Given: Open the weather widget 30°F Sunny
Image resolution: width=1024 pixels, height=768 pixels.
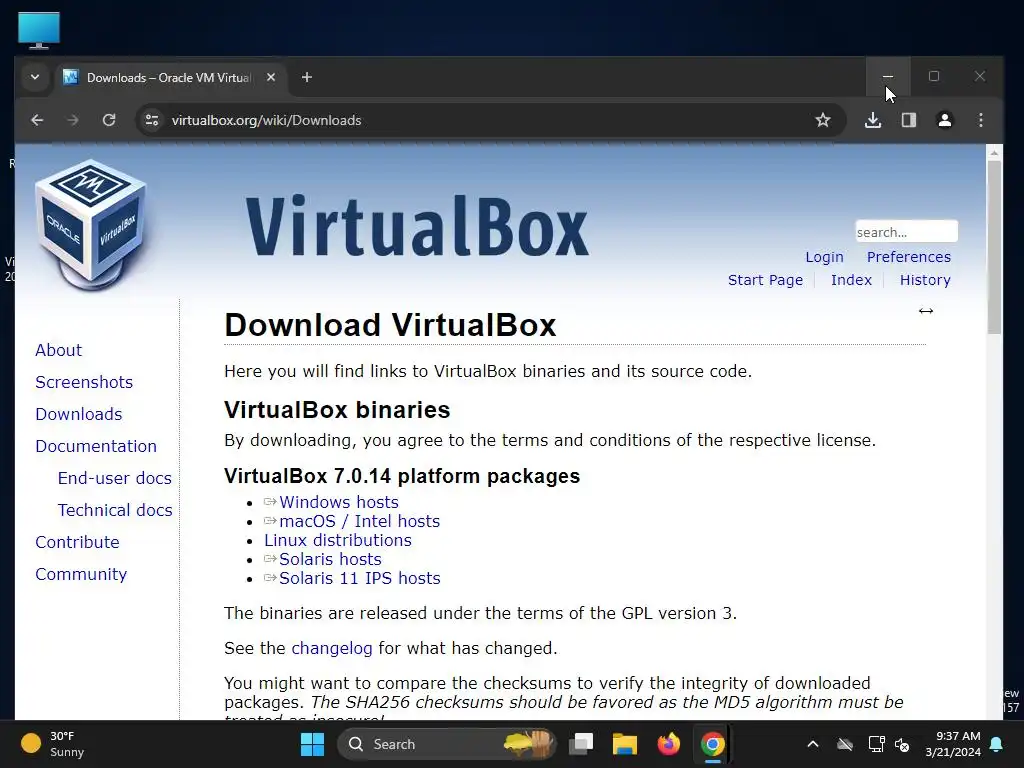Looking at the screenshot, I should click(53, 744).
